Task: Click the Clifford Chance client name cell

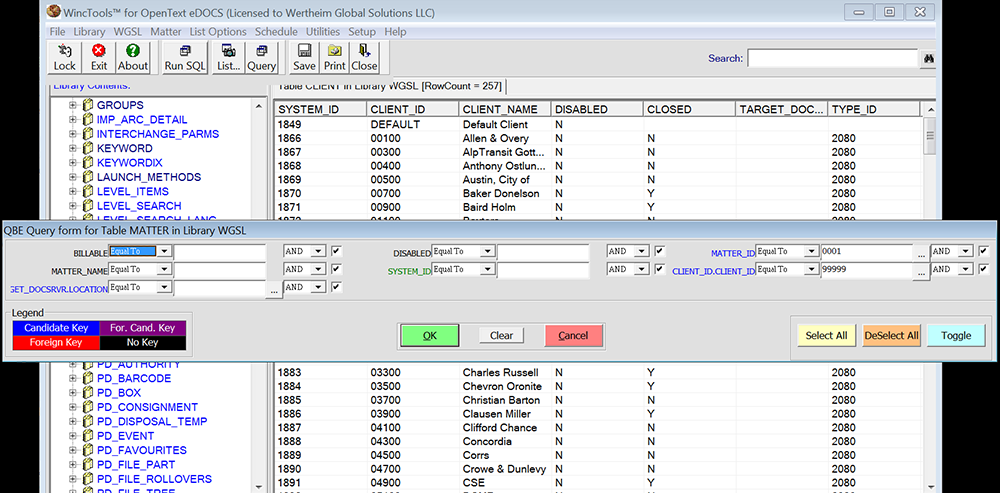Action: 504,427
